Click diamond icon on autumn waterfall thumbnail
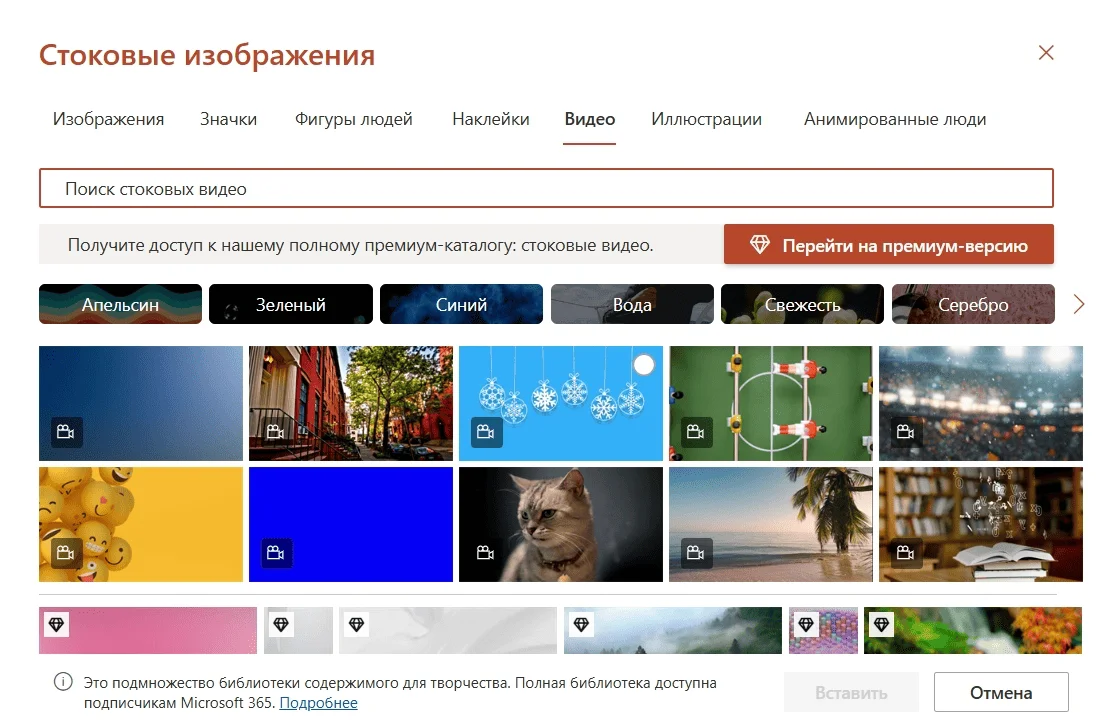 point(882,623)
